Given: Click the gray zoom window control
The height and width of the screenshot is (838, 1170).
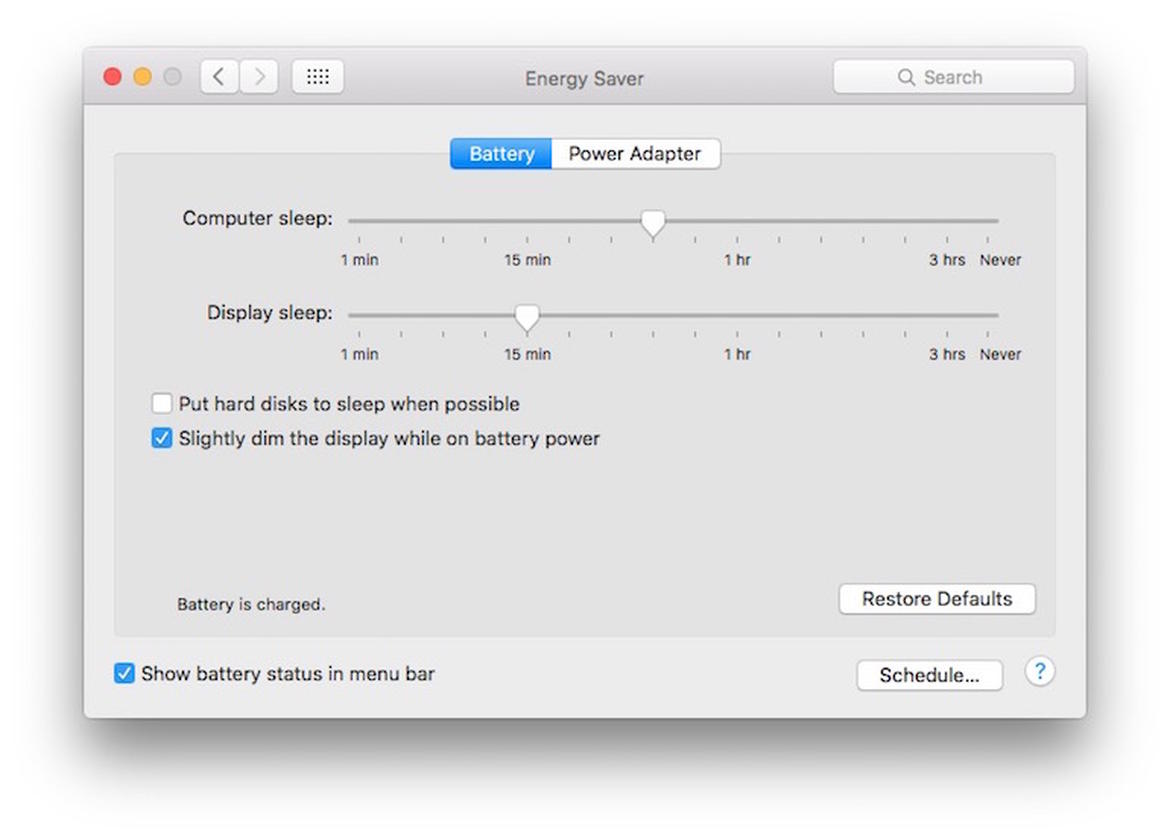Looking at the screenshot, I should point(172,76).
